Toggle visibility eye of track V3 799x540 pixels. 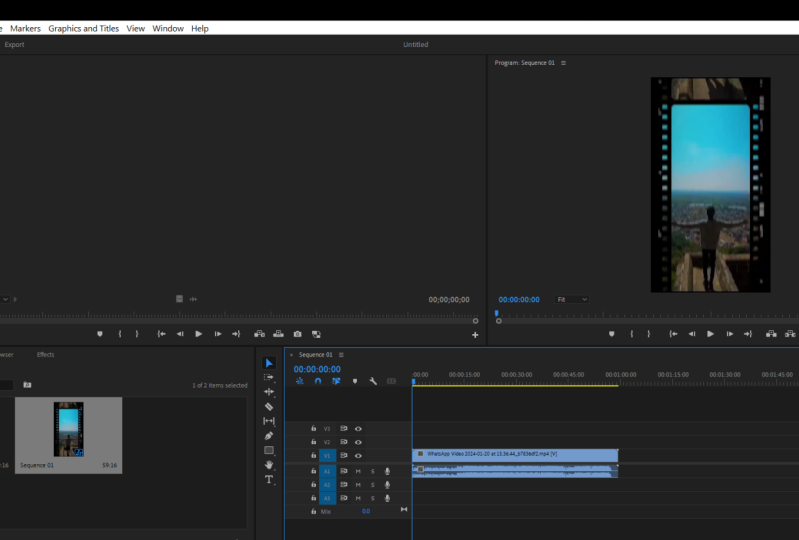pyautogui.click(x=358, y=429)
